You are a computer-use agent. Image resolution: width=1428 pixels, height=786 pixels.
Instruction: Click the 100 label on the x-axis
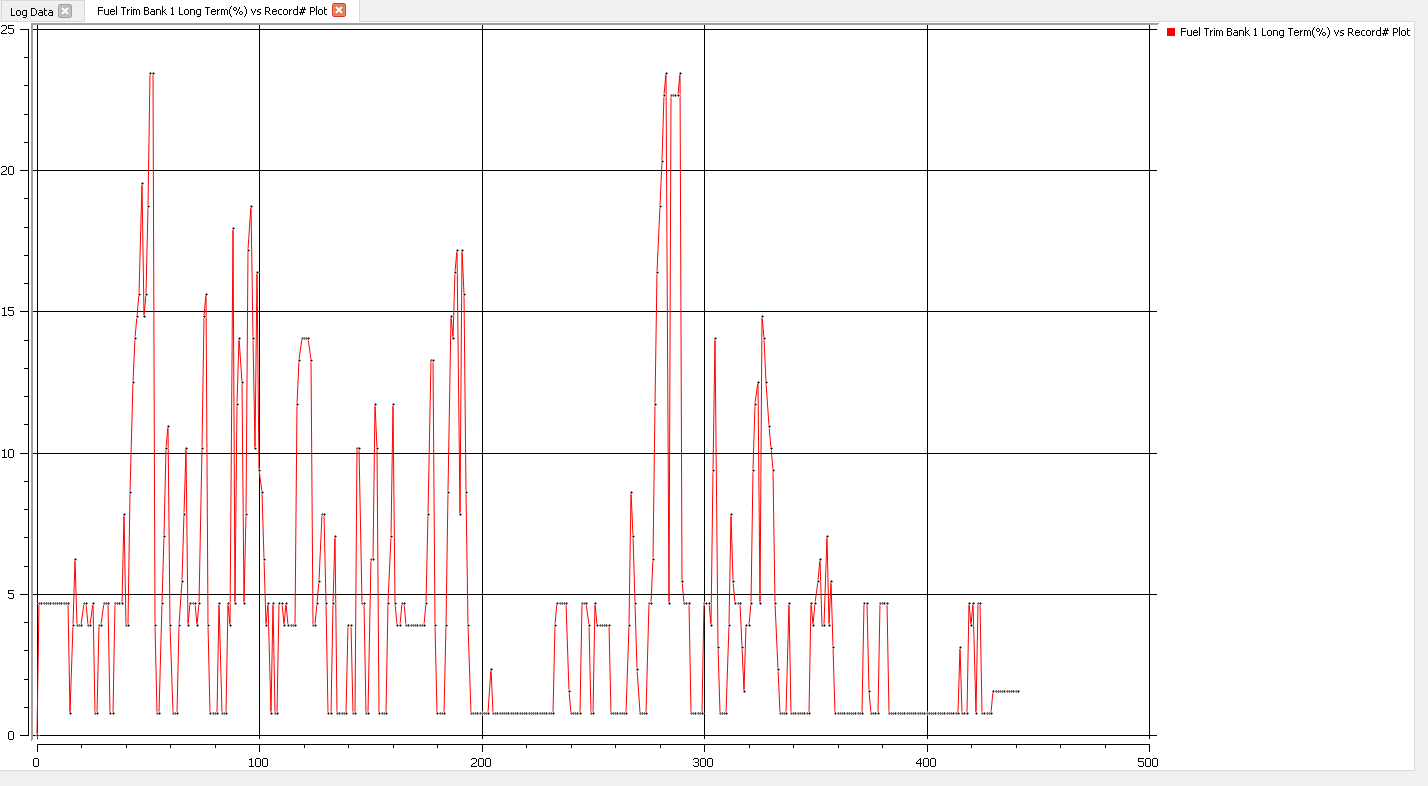259,762
